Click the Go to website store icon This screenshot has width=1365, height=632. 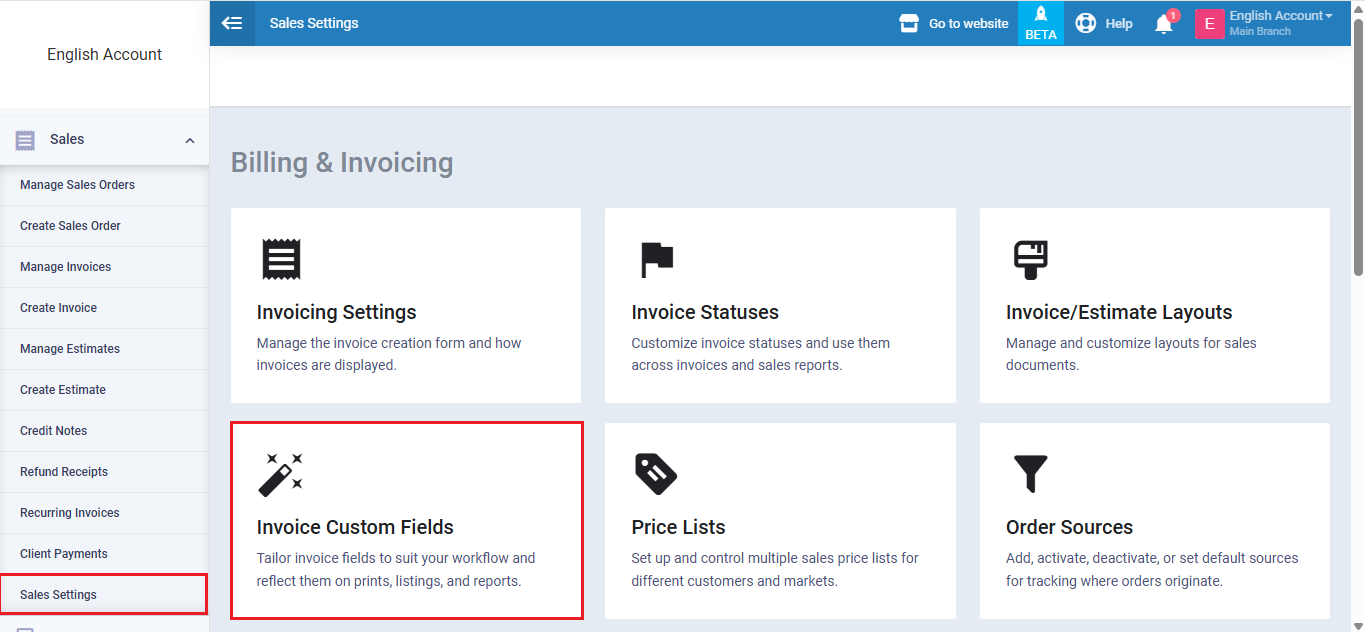909,23
